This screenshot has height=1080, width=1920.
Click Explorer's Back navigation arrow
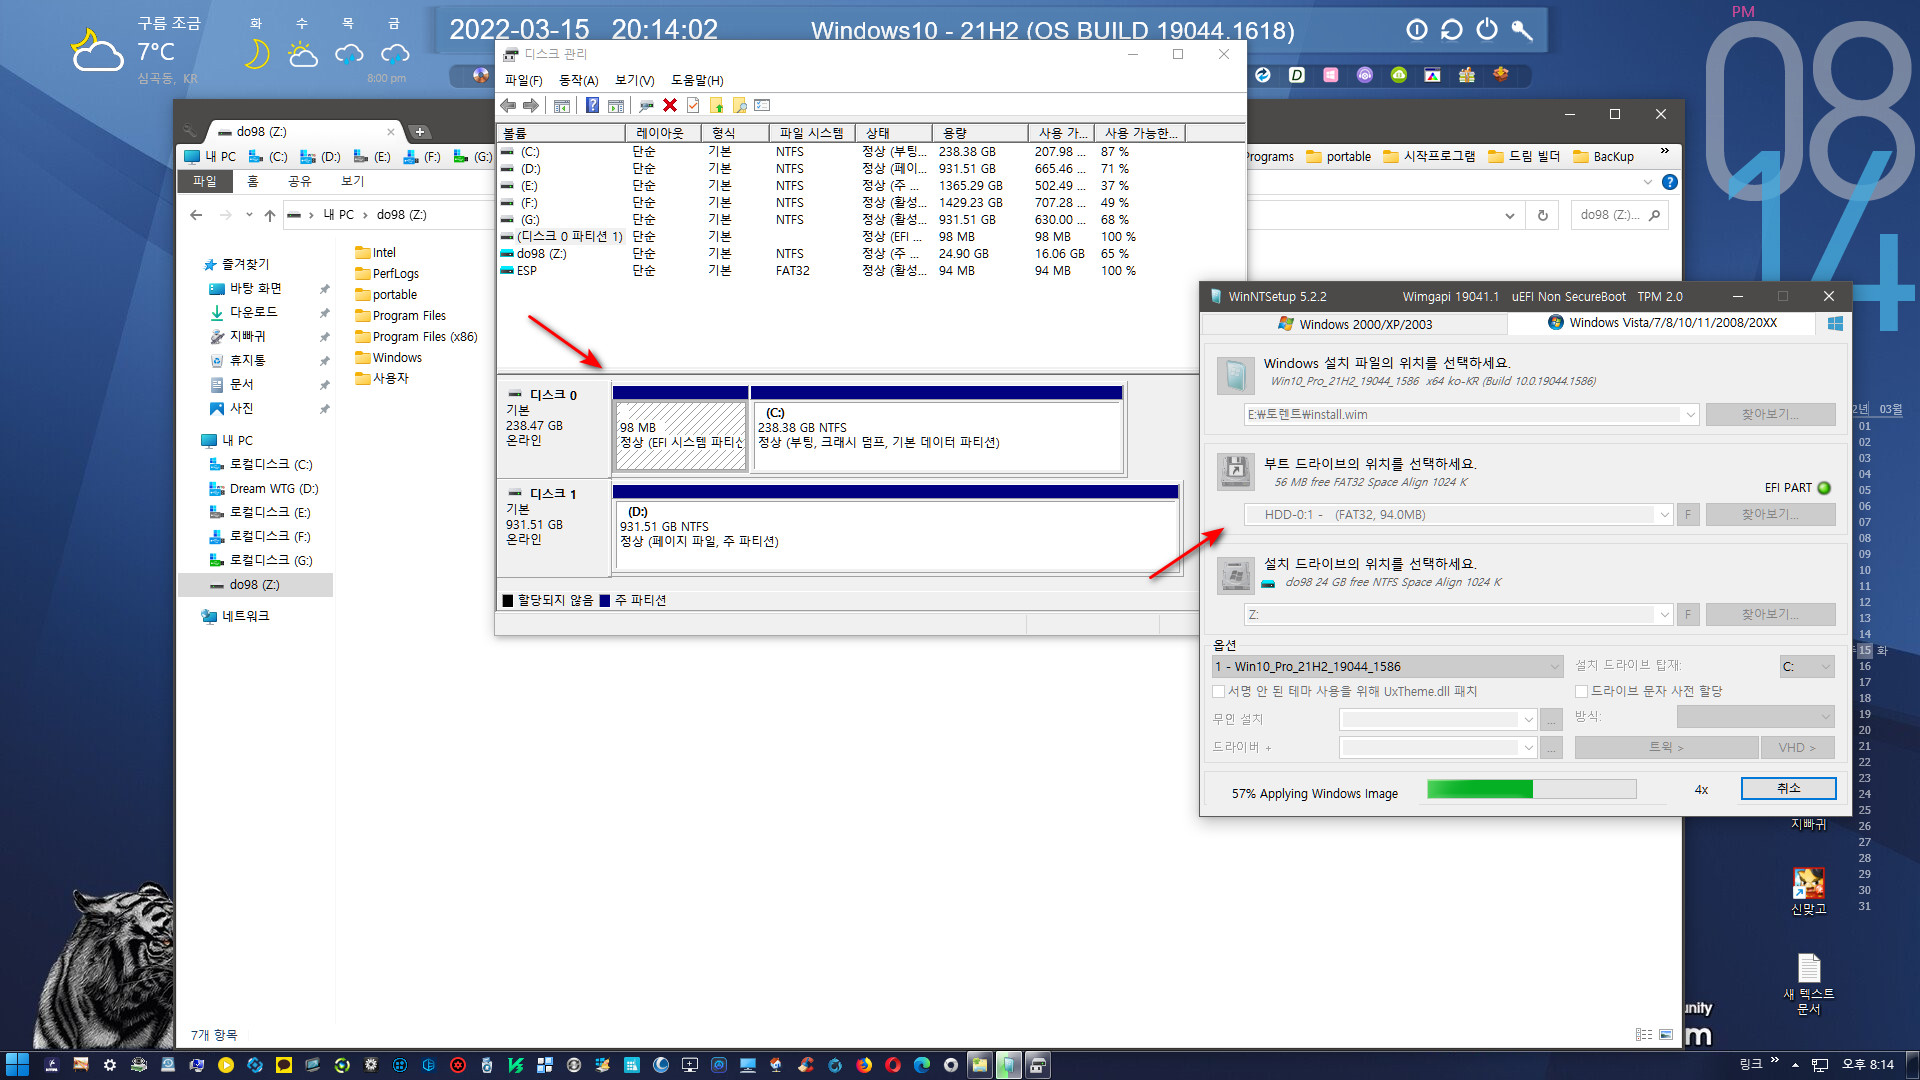click(196, 215)
